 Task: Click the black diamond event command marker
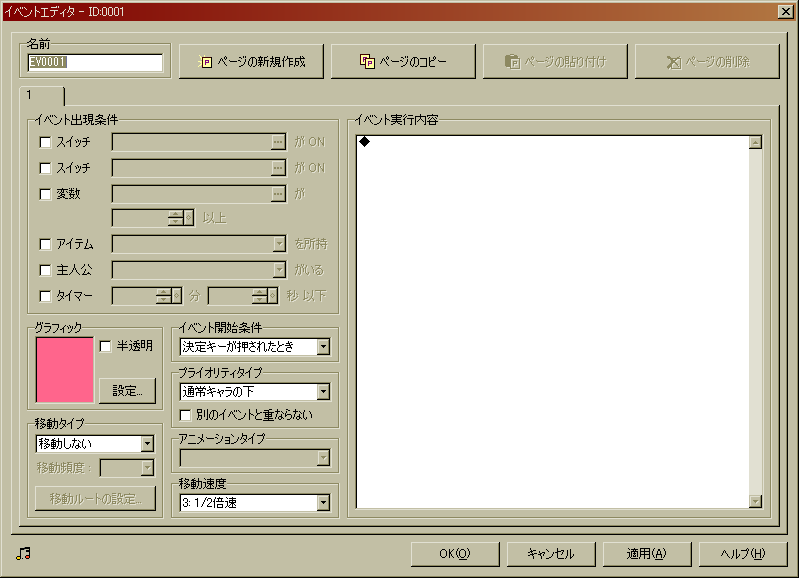pos(364,142)
